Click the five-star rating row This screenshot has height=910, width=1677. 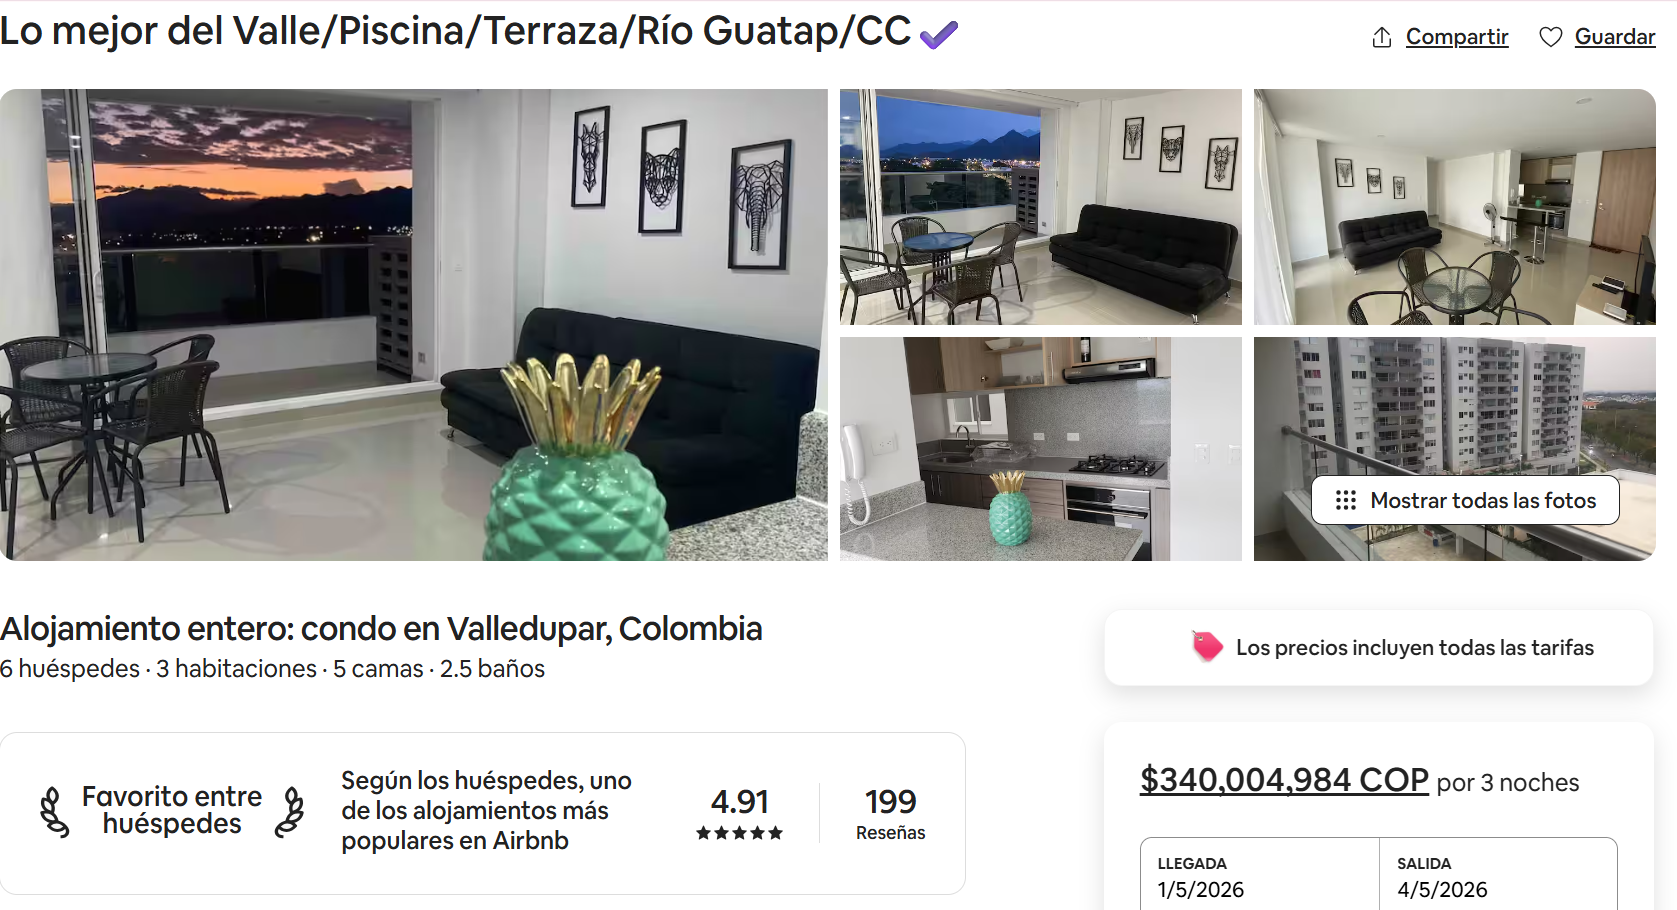pyautogui.click(x=740, y=832)
